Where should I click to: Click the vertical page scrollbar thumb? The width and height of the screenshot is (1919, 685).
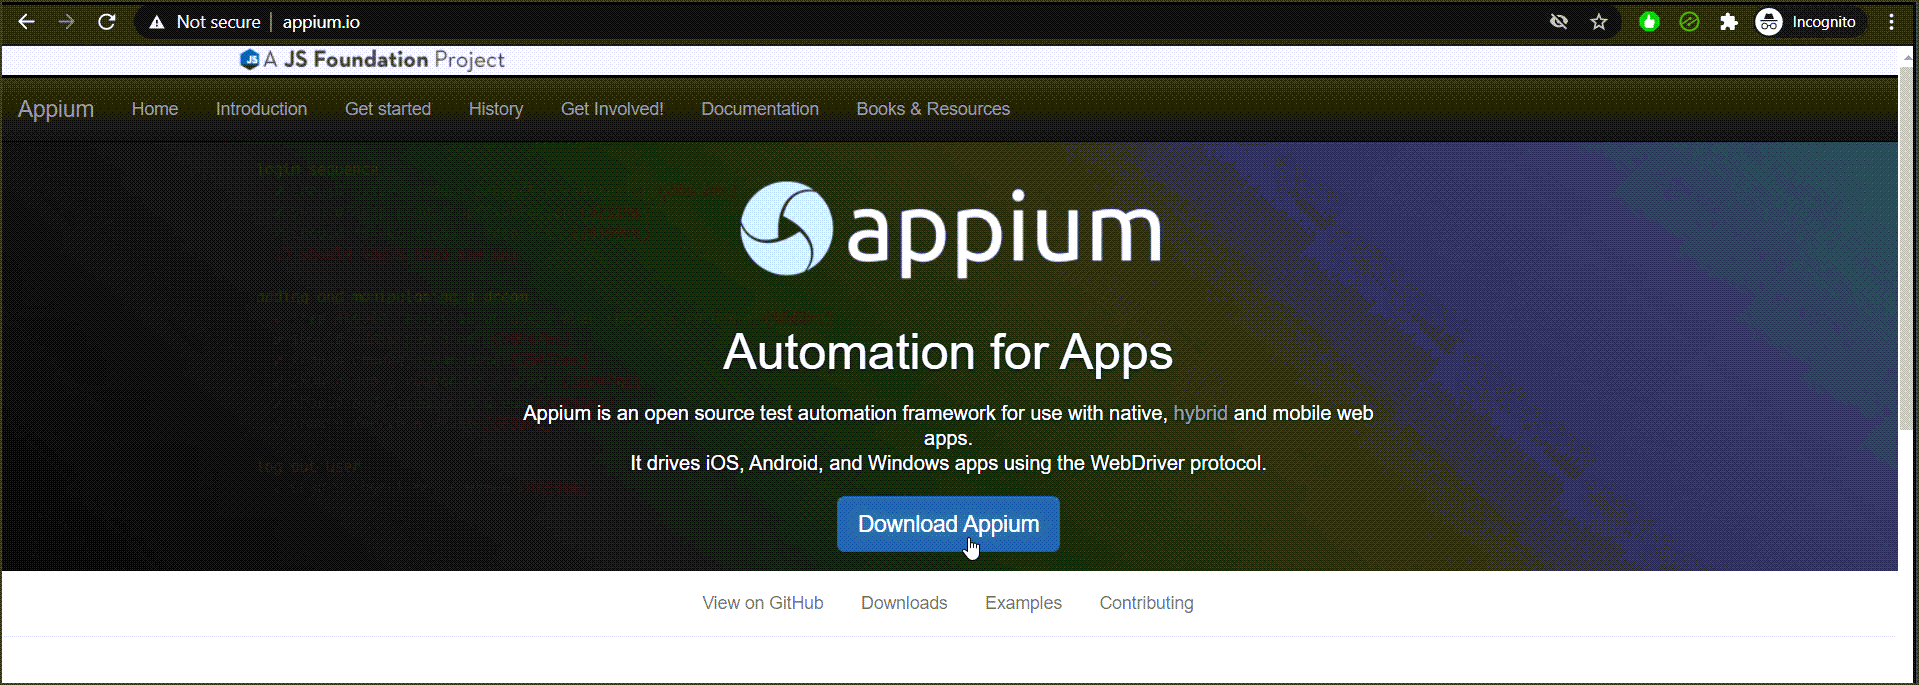1906,250
